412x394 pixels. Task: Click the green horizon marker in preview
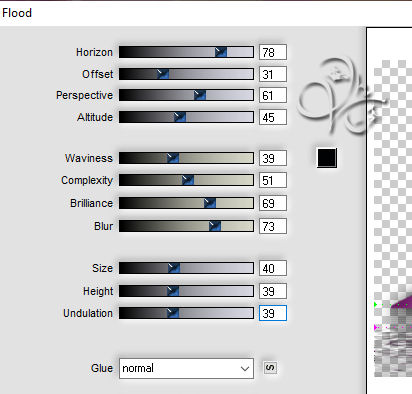click(x=376, y=304)
